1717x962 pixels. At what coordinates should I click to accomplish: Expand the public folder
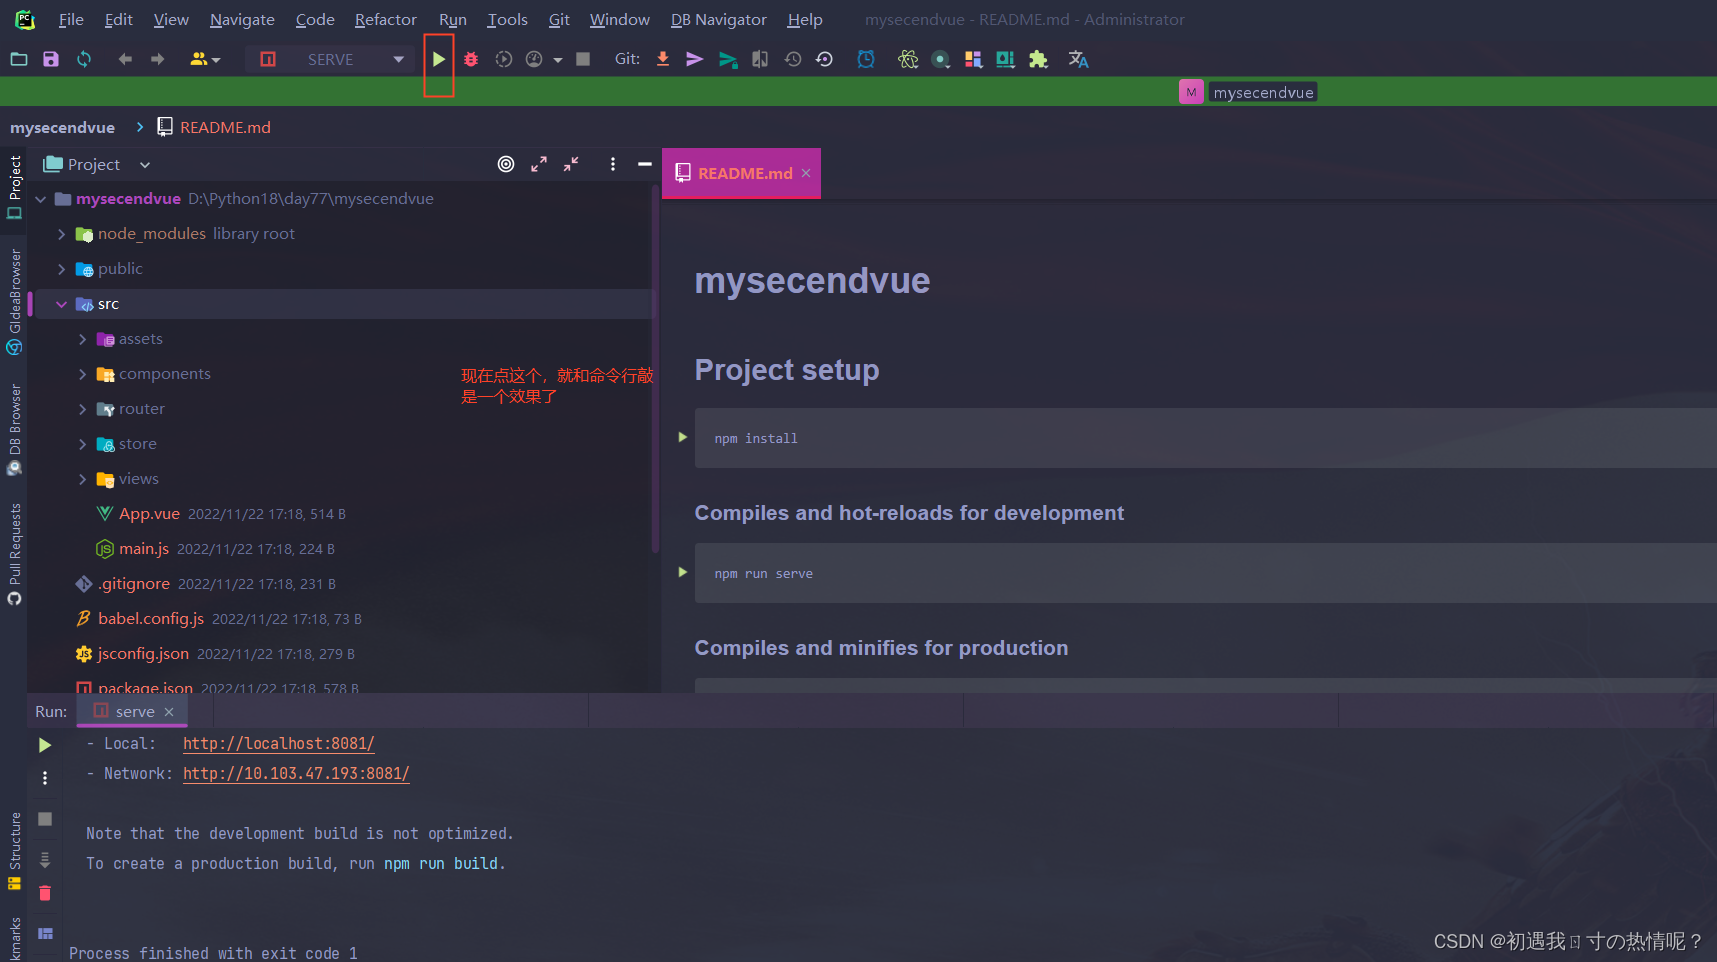click(x=62, y=269)
